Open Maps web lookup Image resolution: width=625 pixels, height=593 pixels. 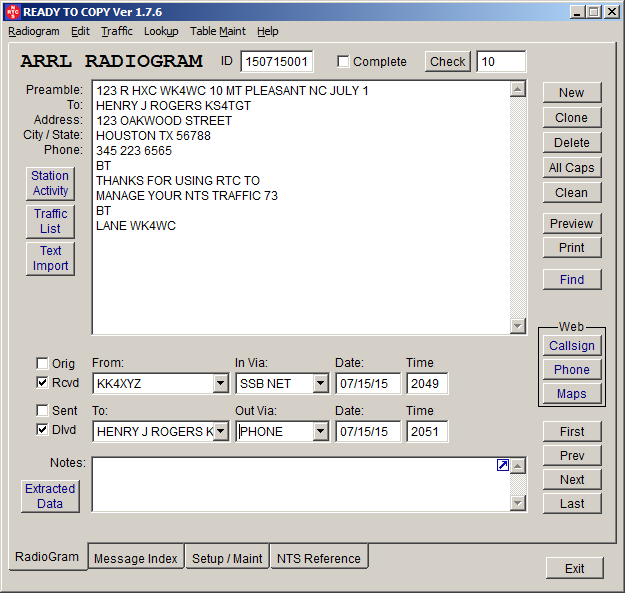click(572, 394)
